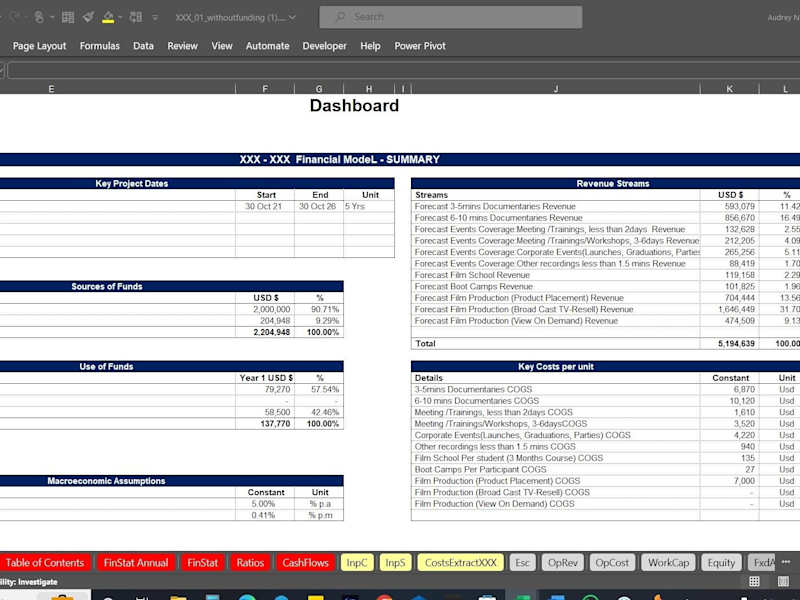Expand the XXX_01_withoutfunding file name dropdown

292,17
